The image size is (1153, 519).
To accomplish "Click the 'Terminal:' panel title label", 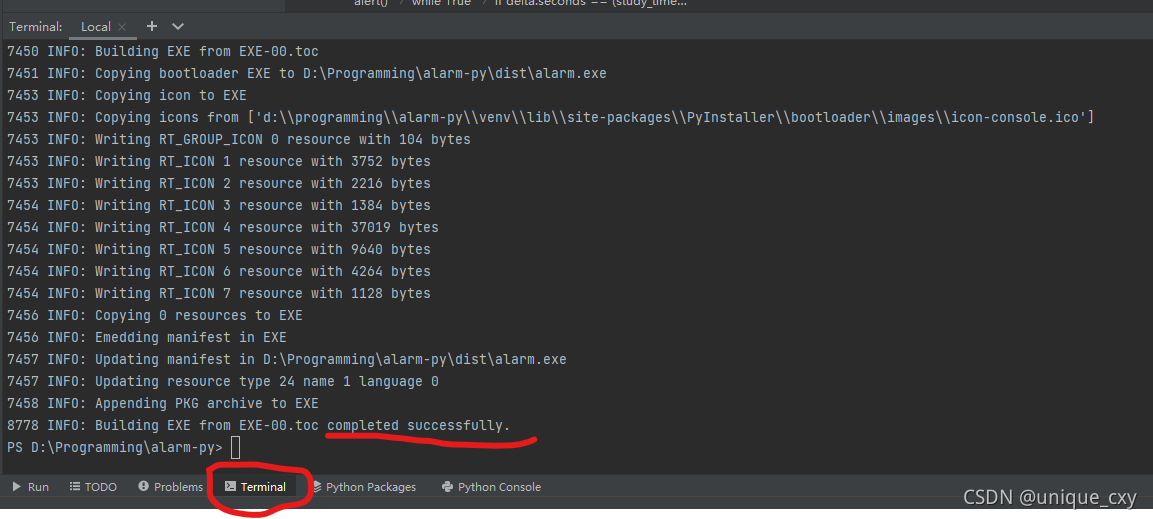I will pyautogui.click(x=36, y=26).
